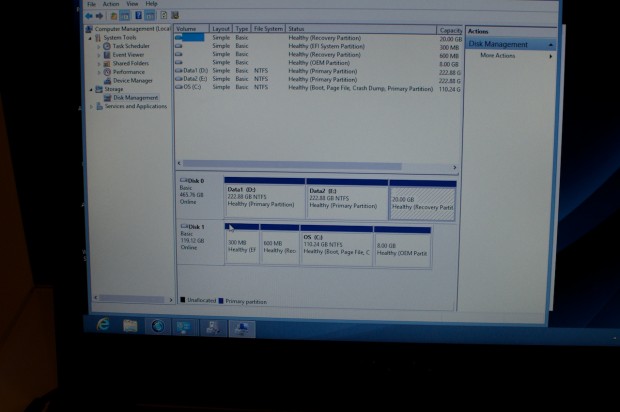The height and width of the screenshot is (412, 620).
Task: Select Event Viewer in the left tree
Action: [x=128, y=55]
